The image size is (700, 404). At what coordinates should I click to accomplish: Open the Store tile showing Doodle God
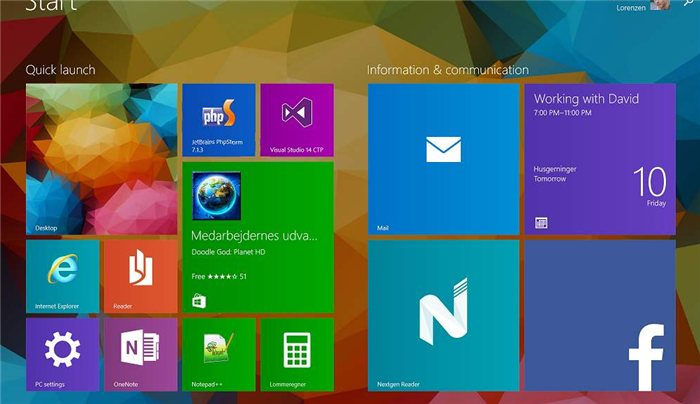(258, 237)
